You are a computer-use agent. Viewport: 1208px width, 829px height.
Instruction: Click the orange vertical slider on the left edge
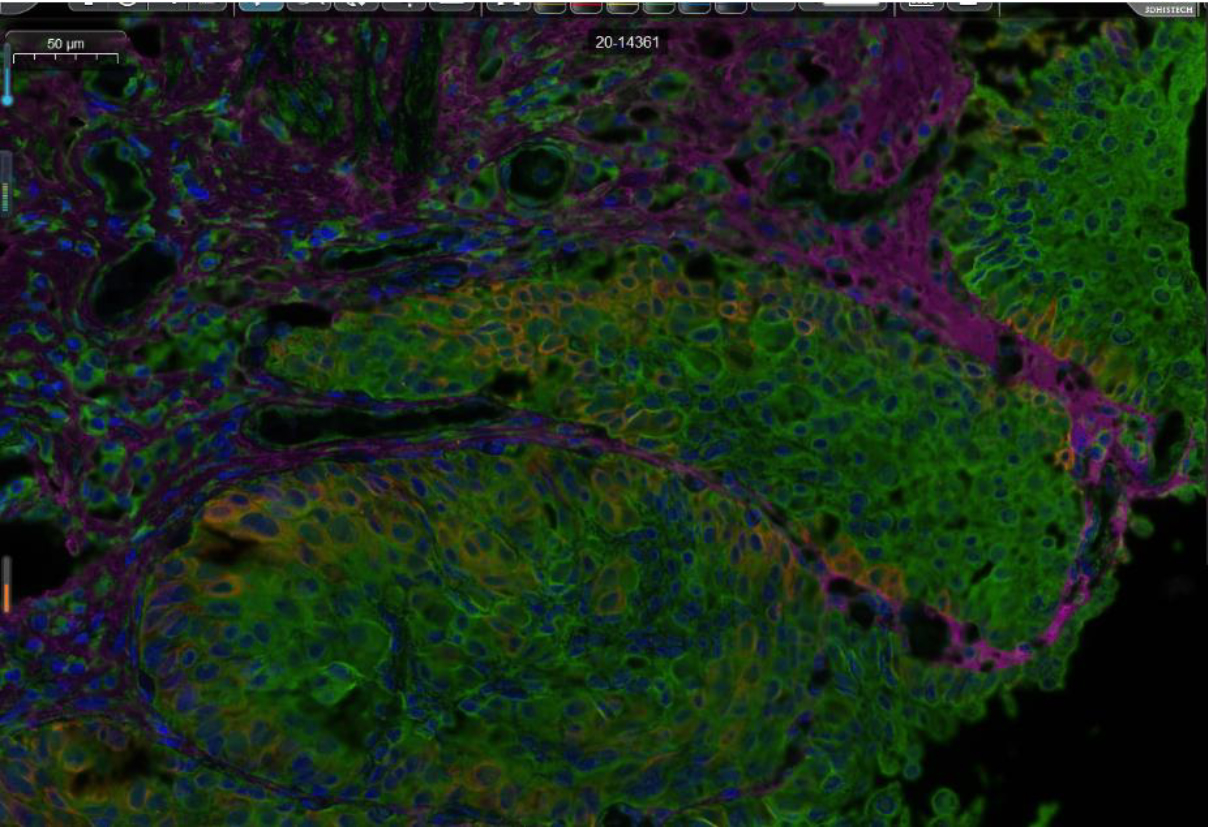point(6,585)
